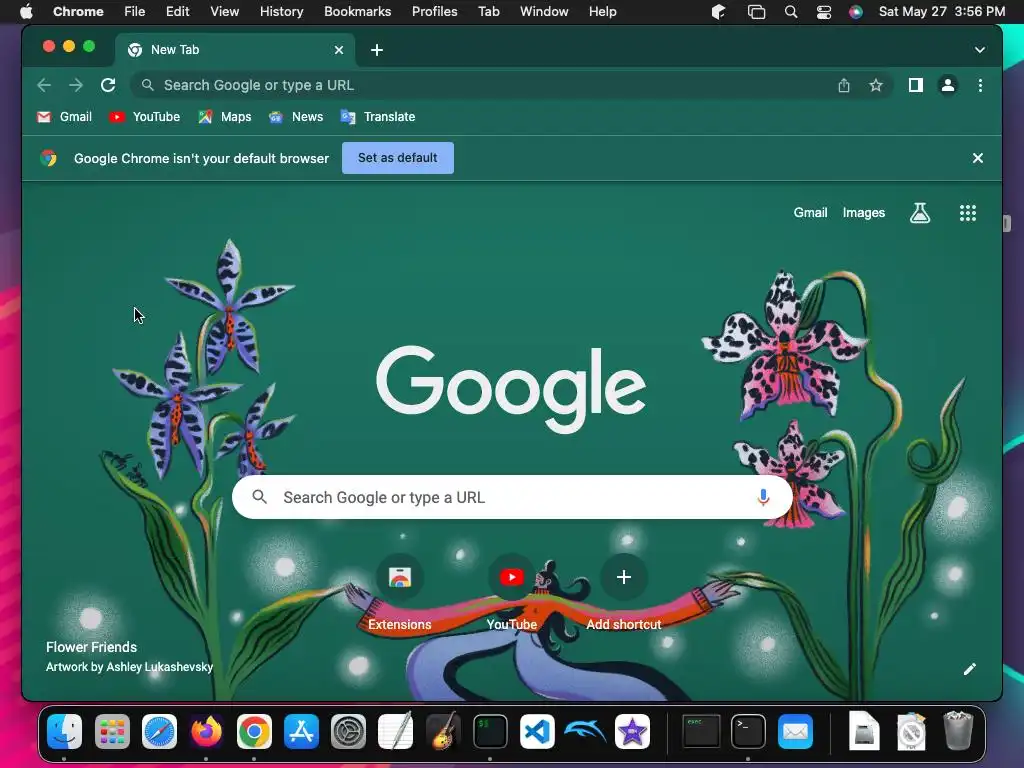Open the Bookmarks menu

pyautogui.click(x=357, y=12)
